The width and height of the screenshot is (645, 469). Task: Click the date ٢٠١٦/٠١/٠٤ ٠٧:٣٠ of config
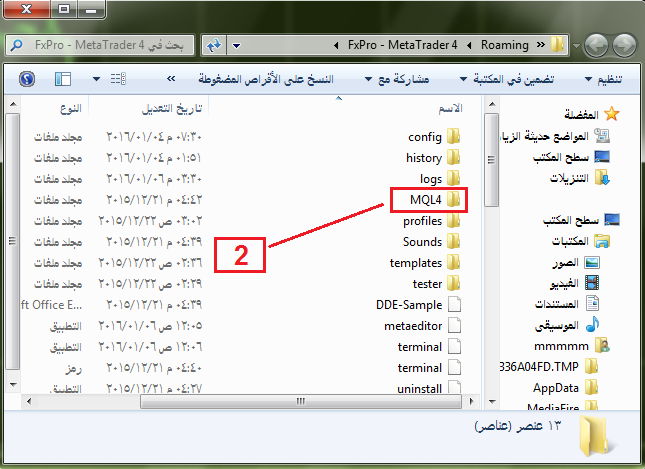click(154, 137)
